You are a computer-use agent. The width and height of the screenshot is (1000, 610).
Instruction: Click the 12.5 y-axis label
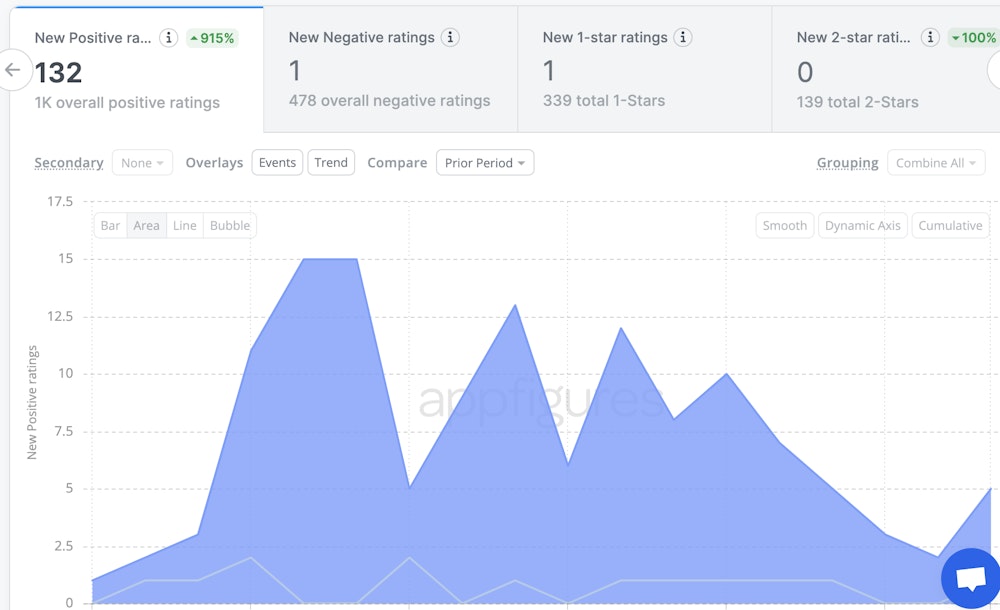click(60, 316)
